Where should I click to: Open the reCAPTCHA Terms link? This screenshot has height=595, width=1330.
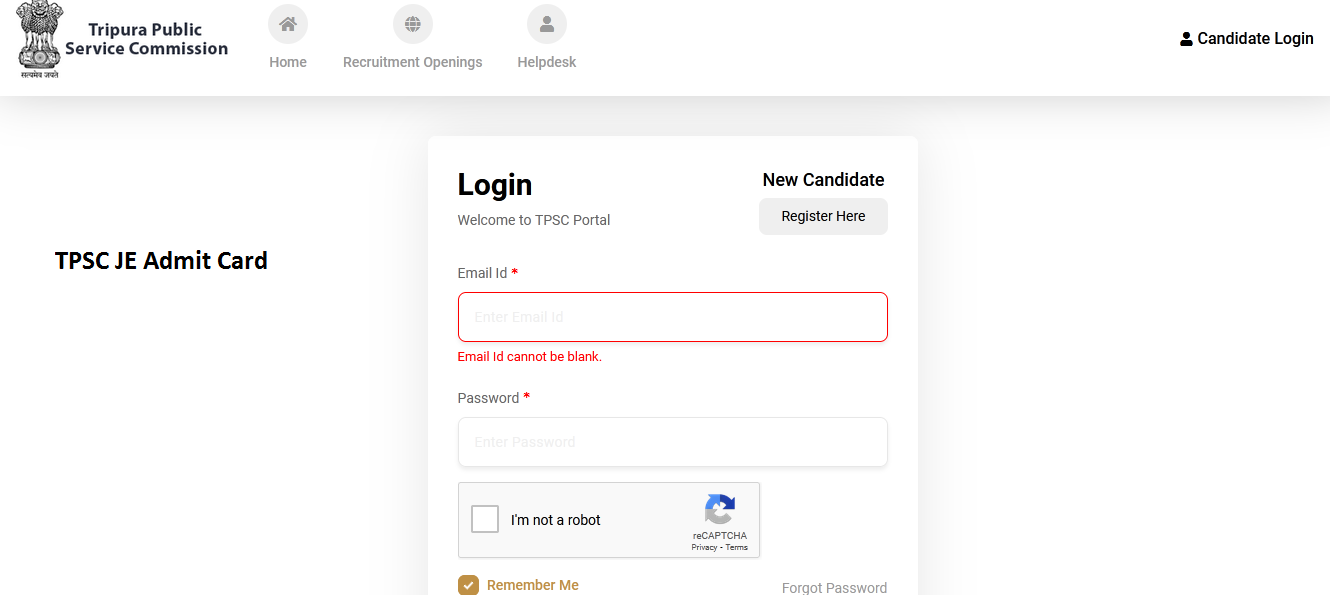coord(737,547)
